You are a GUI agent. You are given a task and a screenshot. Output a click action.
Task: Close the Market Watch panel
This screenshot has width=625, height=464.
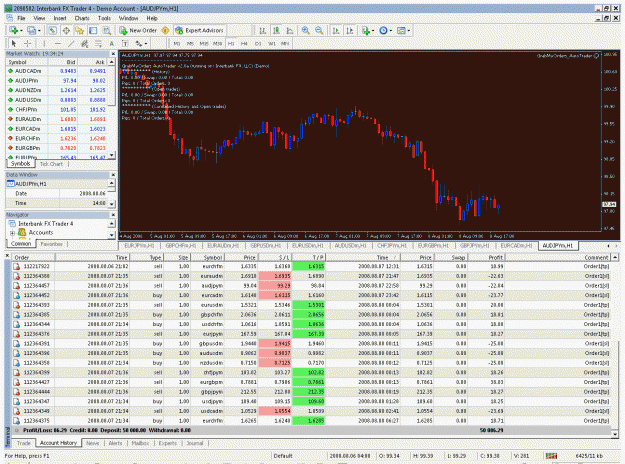coord(113,53)
